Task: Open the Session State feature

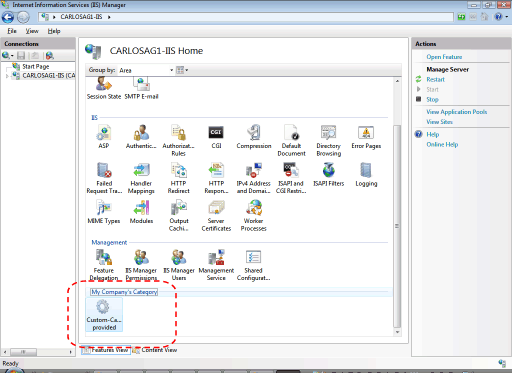Action: click(x=104, y=89)
